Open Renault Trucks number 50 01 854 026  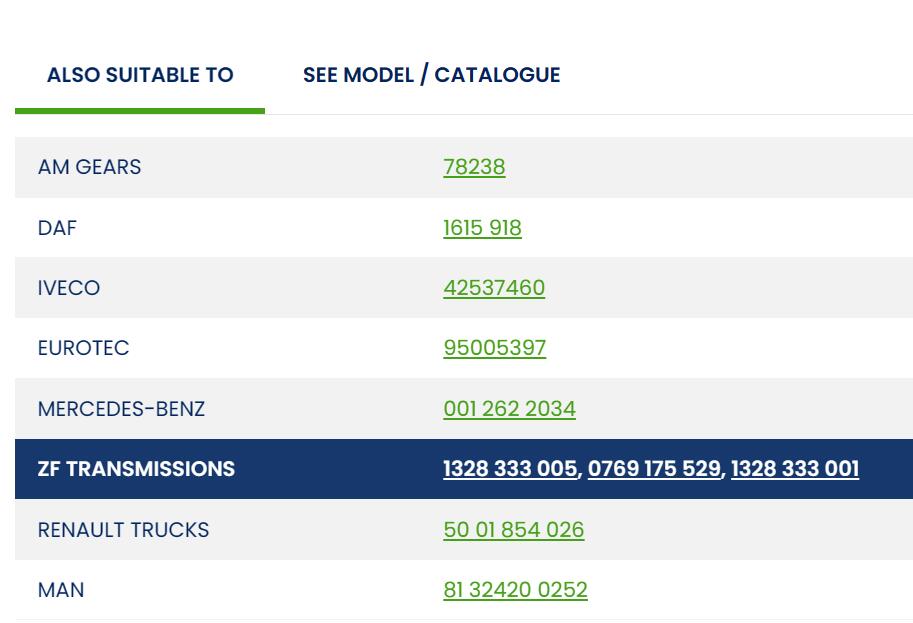pos(513,530)
